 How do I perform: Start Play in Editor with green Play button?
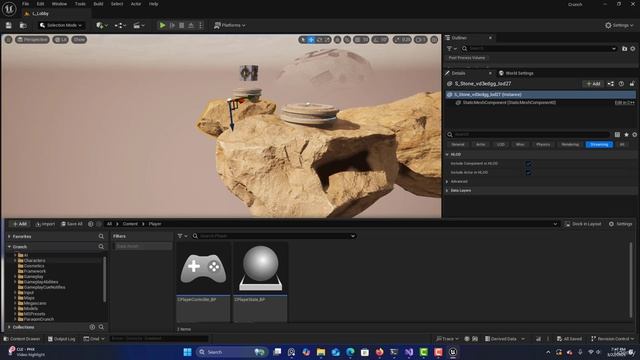162,25
